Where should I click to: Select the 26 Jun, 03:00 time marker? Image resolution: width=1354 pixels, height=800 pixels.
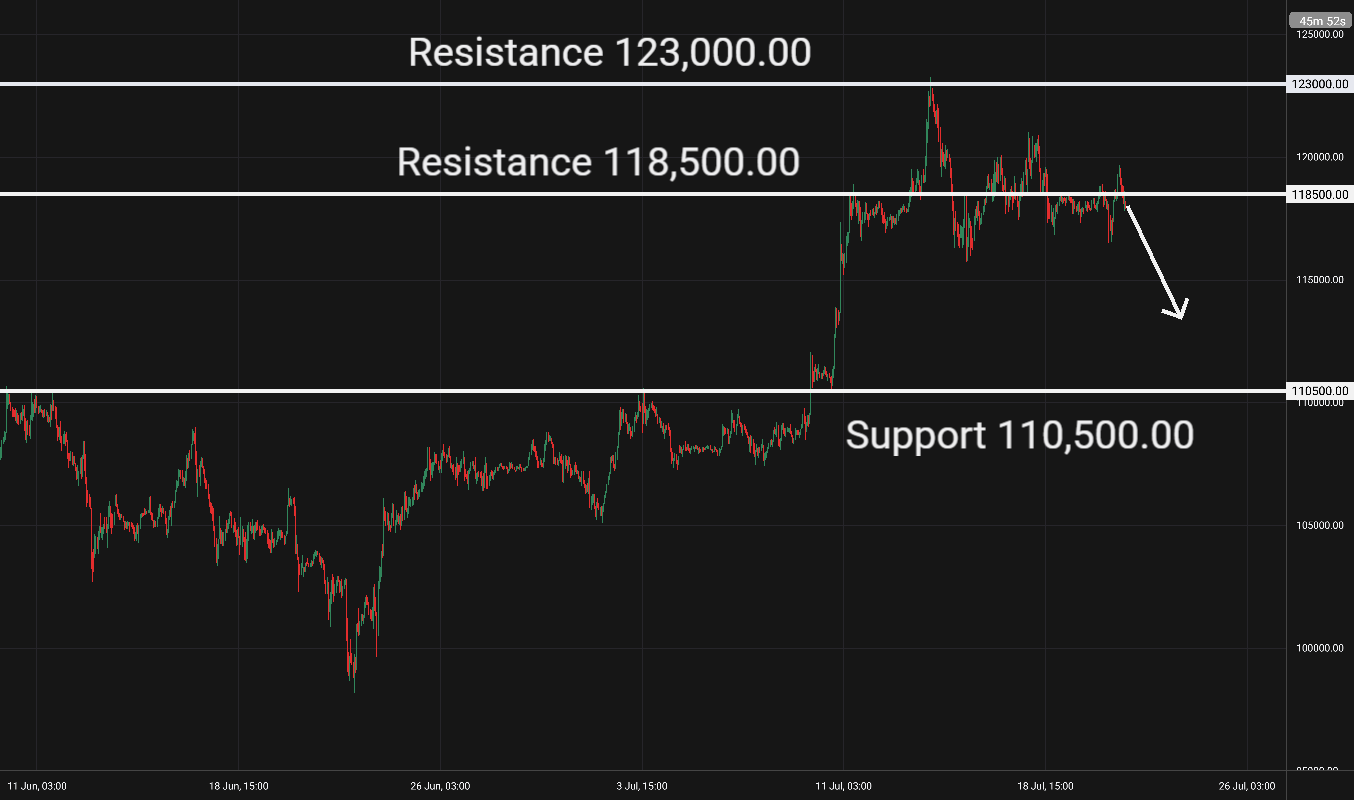pos(441,786)
